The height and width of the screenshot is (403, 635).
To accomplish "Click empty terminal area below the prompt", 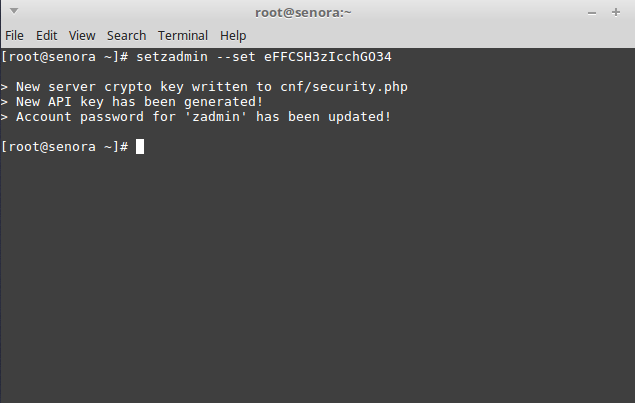I will tap(318, 275).
